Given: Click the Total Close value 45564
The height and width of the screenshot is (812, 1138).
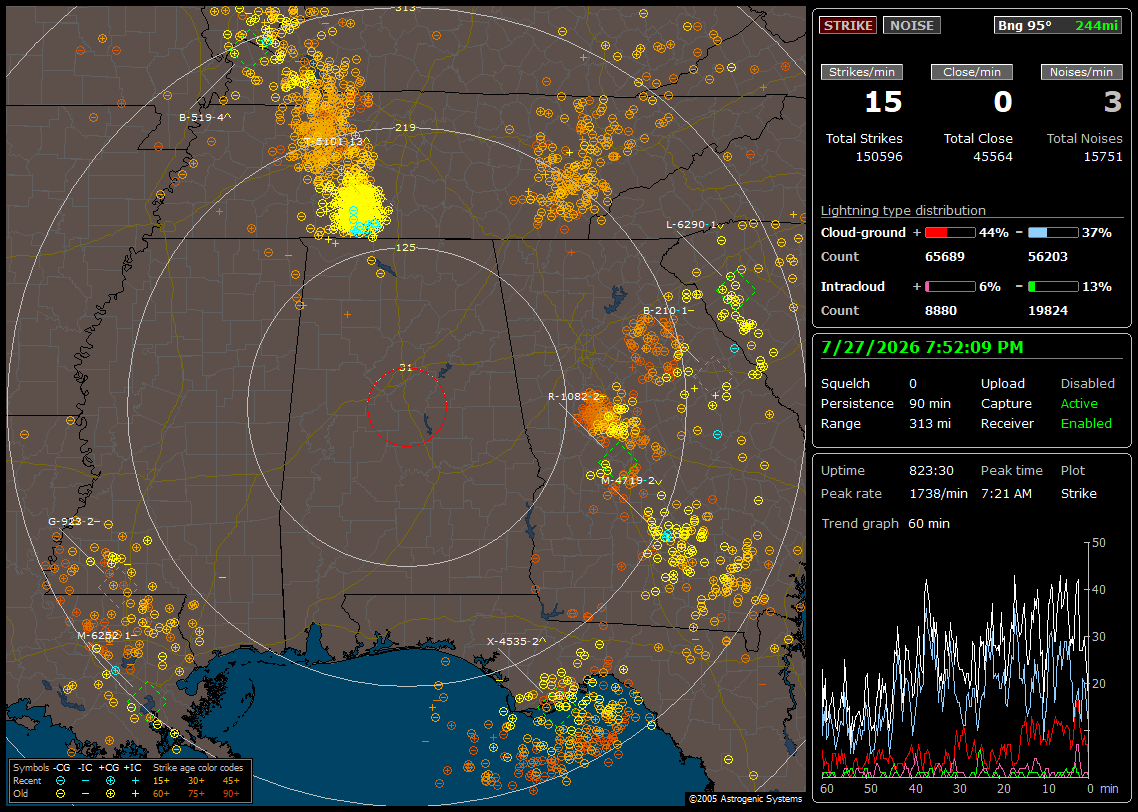Looking at the screenshot, I should coord(993,157).
